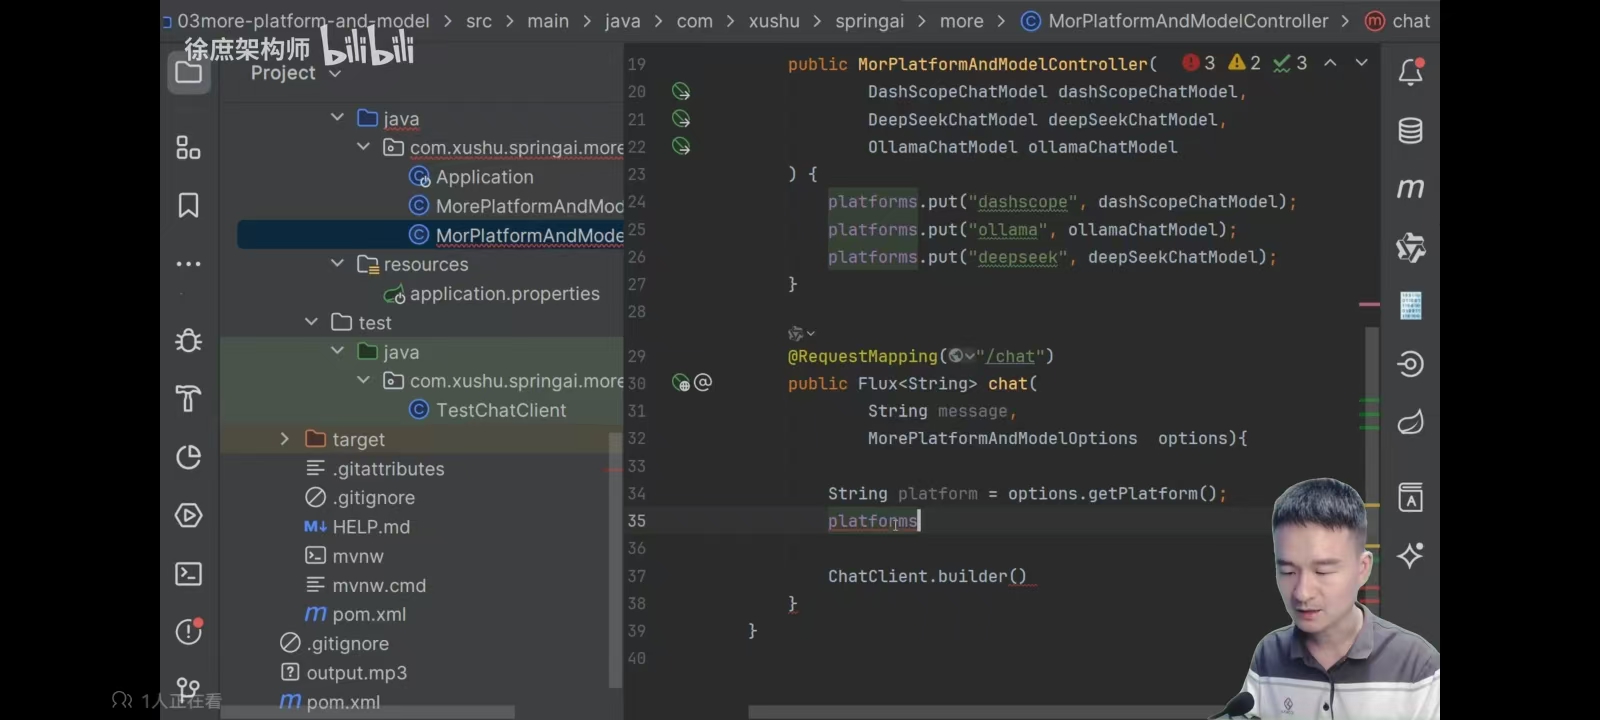Go to previous highlighted error arrow
The image size is (1600, 720).
click(x=1330, y=63)
